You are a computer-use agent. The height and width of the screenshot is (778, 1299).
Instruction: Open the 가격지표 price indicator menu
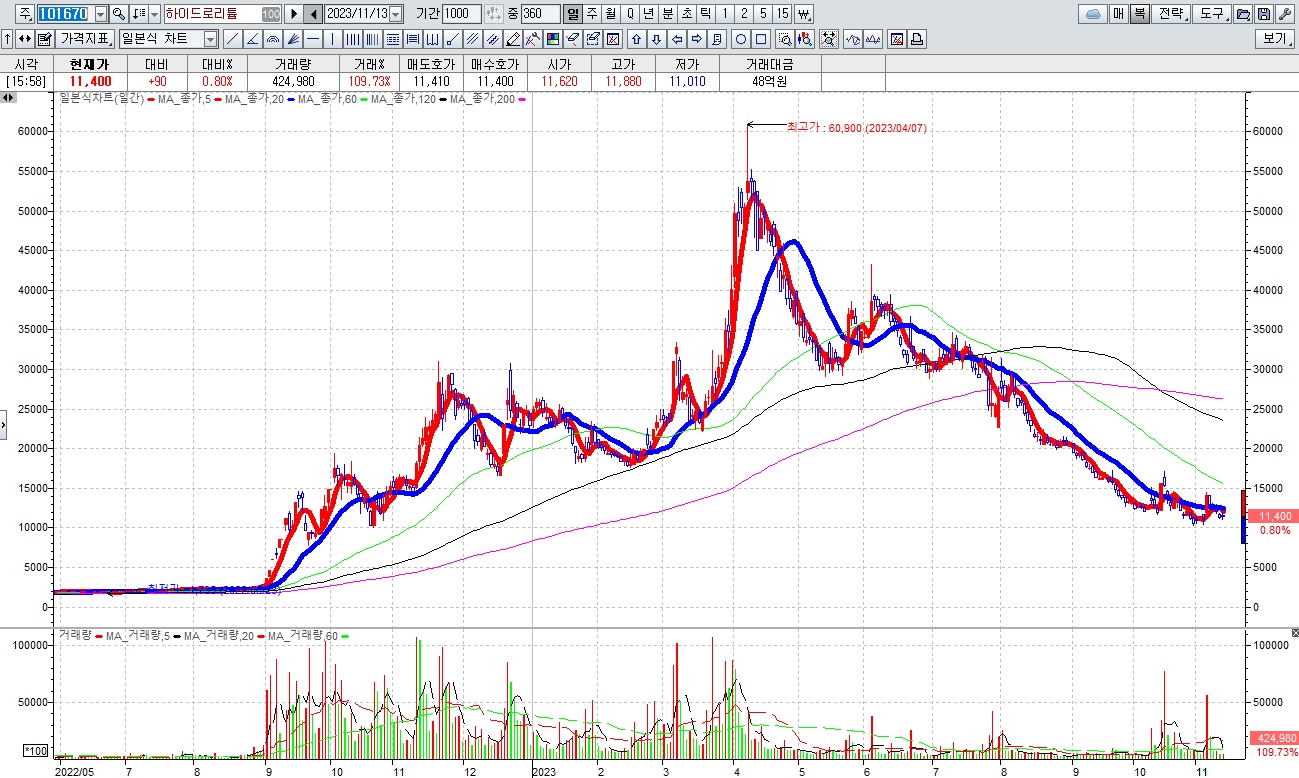tap(85, 39)
